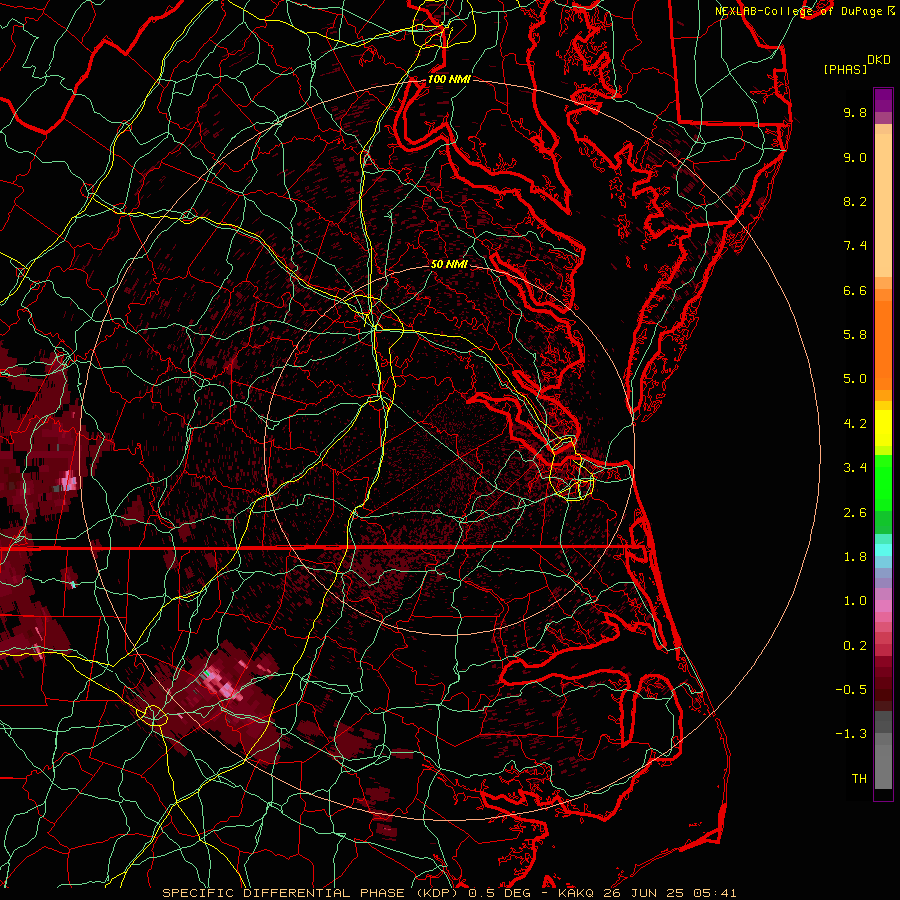The width and height of the screenshot is (900, 900).
Task: Click the 0.5 DEG elevation text
Action: coord(499,893)
